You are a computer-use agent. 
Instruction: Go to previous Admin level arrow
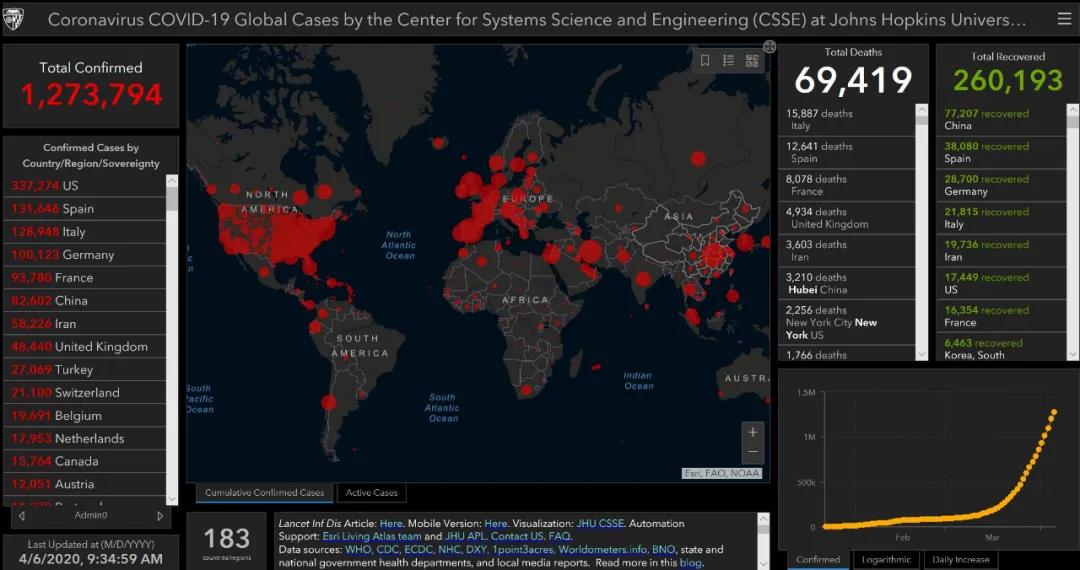pyautogui.click(x=22, y=516)
